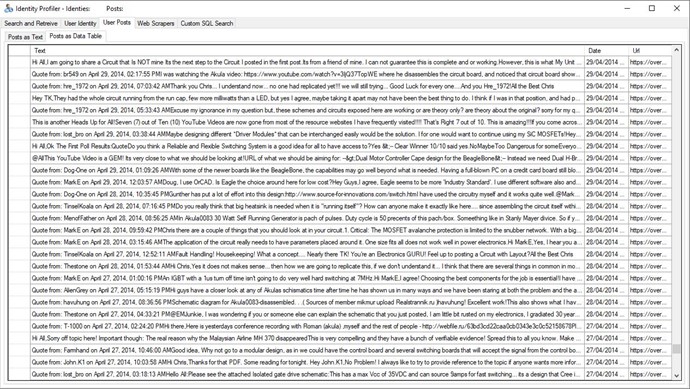Viewport: 690px width, 389px height.
Task: Maximize the Identity Profiler window
Action: [652, 8]
